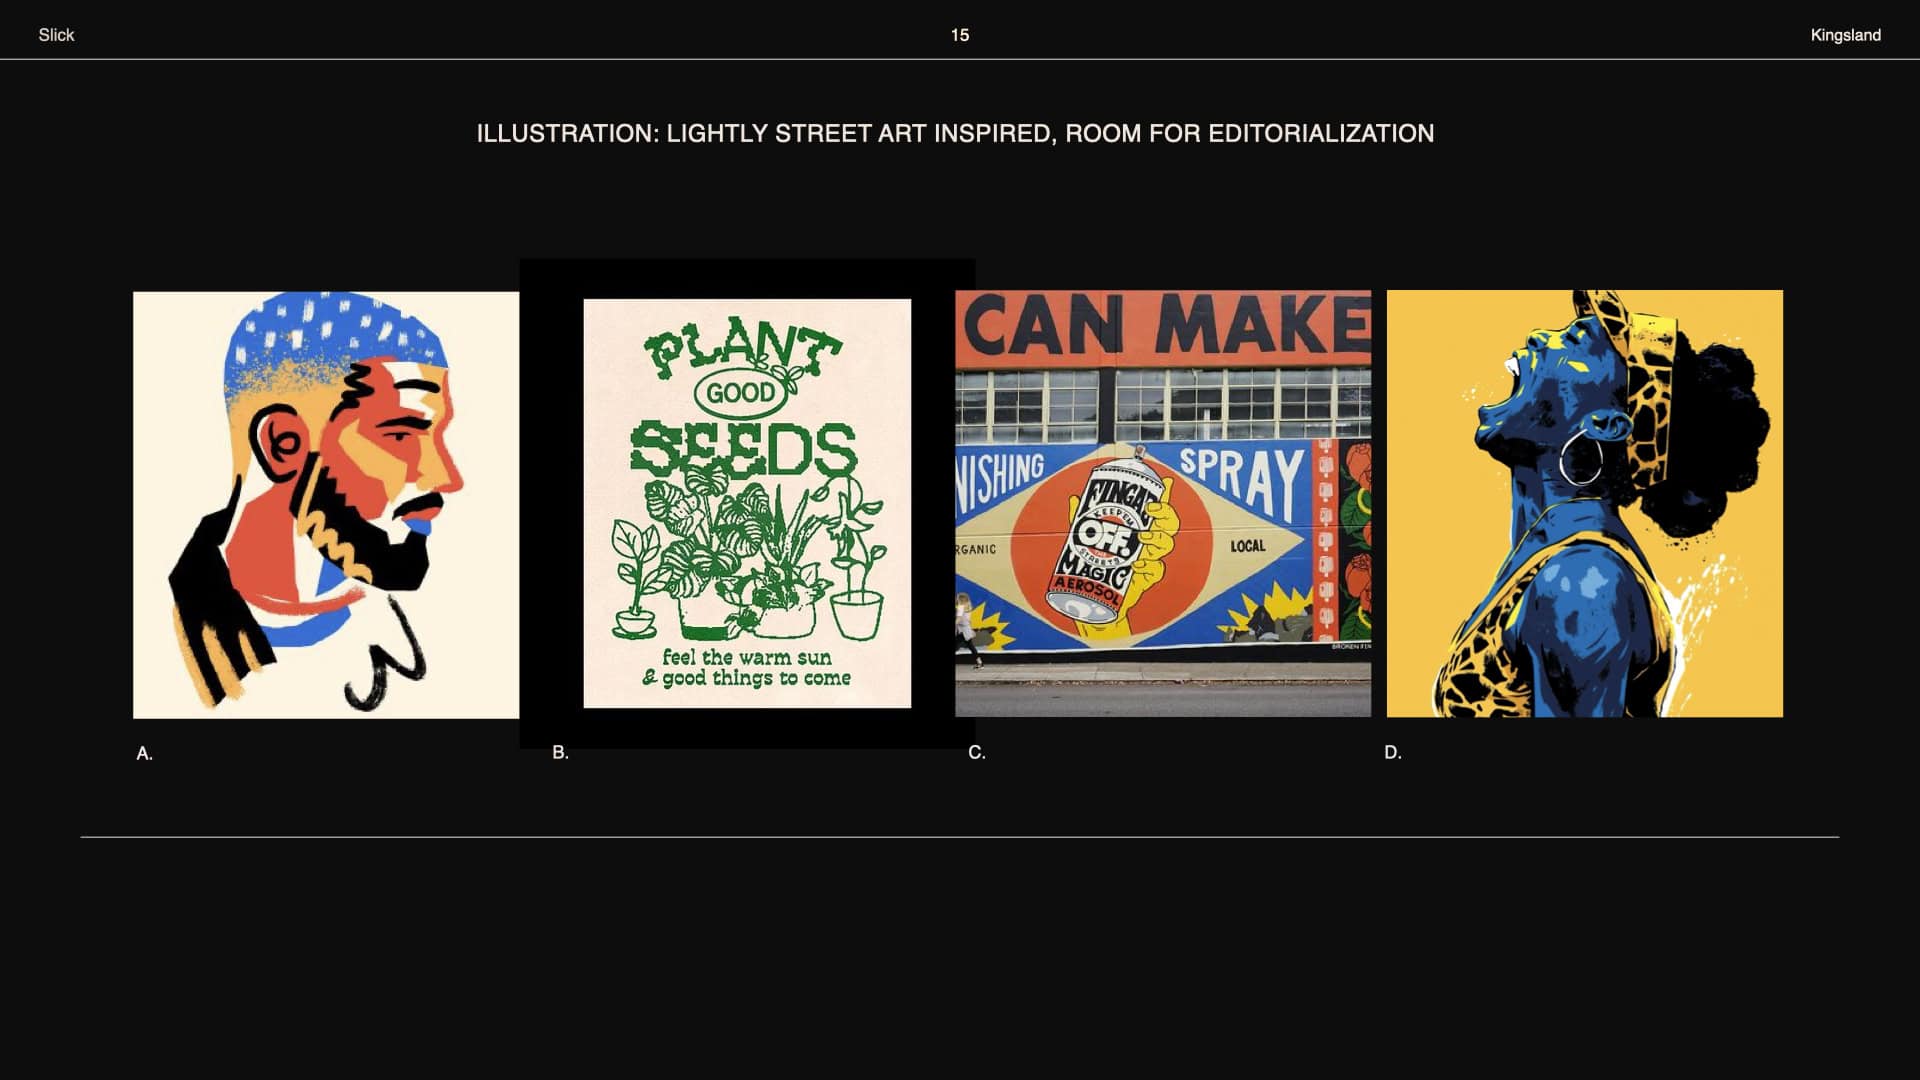Click page number 15
1920x1080 pixels.
[959, 35]
